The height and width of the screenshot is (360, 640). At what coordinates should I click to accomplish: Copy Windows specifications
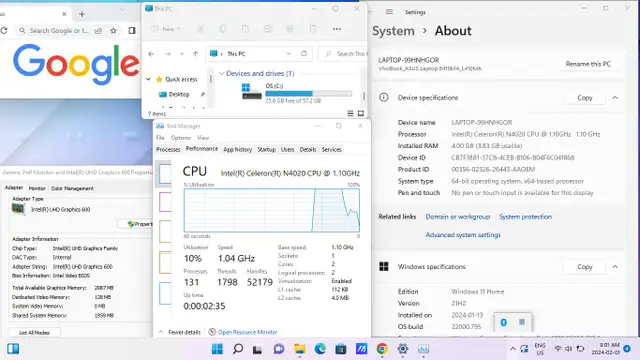[584, 267]
